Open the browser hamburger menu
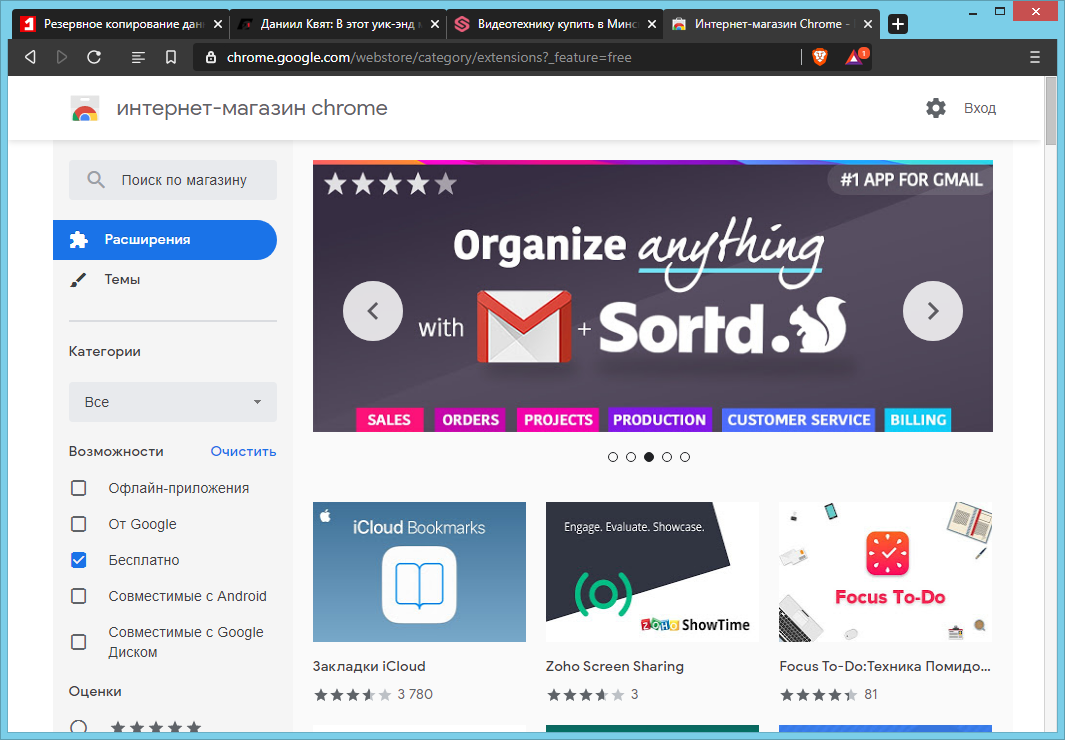Screen dimensions: 1065x740 click(1034, 57)
